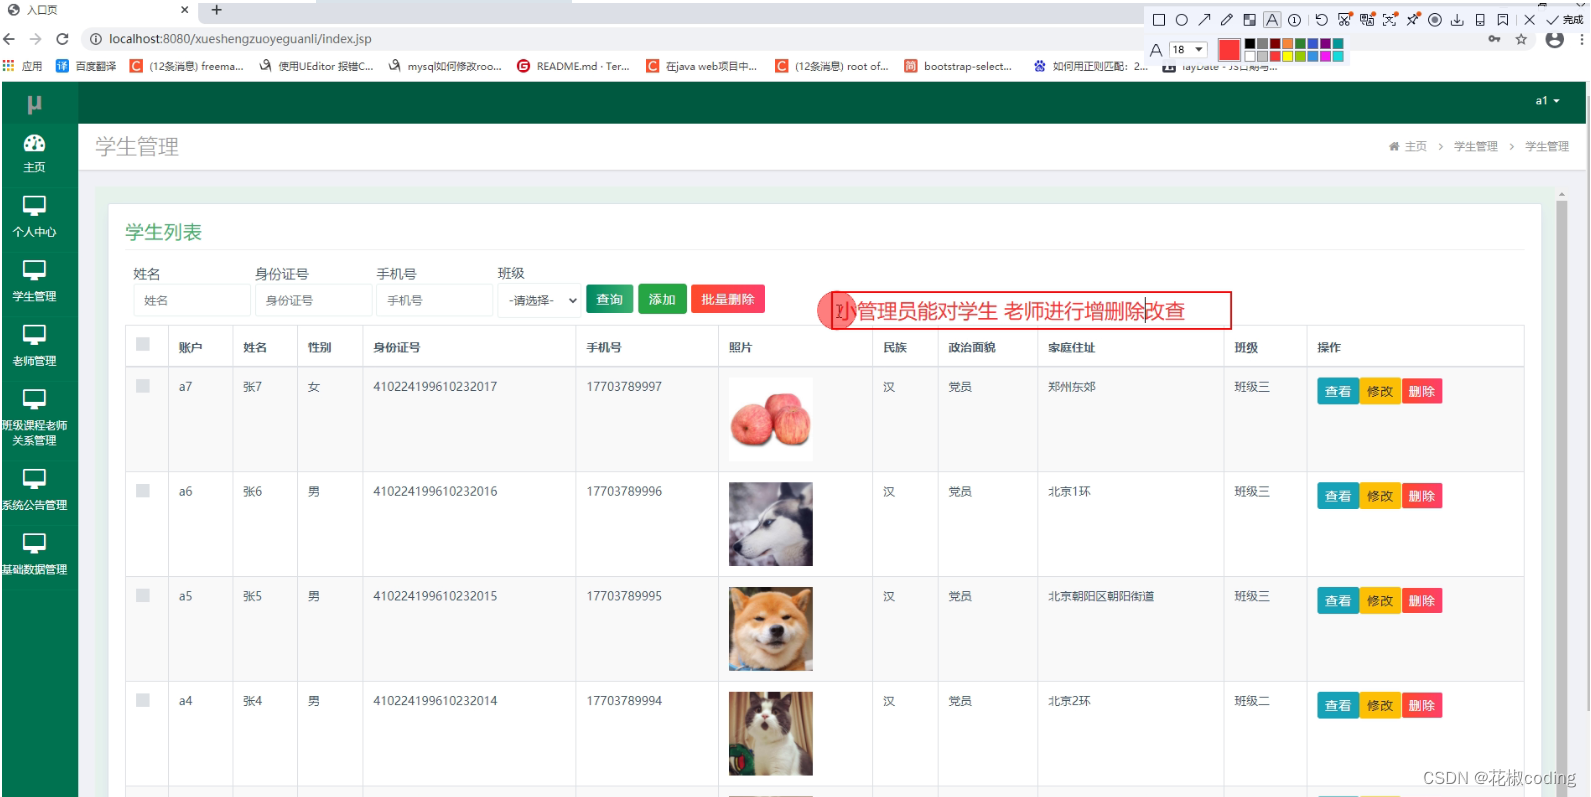Click the address bar URL

coord(240,39)
